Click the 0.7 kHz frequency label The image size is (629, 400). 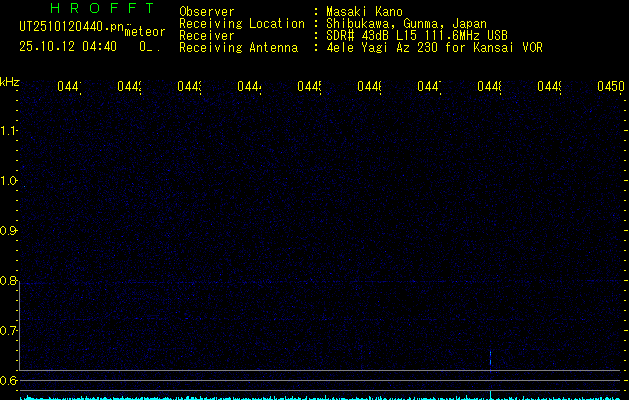click(x=9, y=331)
